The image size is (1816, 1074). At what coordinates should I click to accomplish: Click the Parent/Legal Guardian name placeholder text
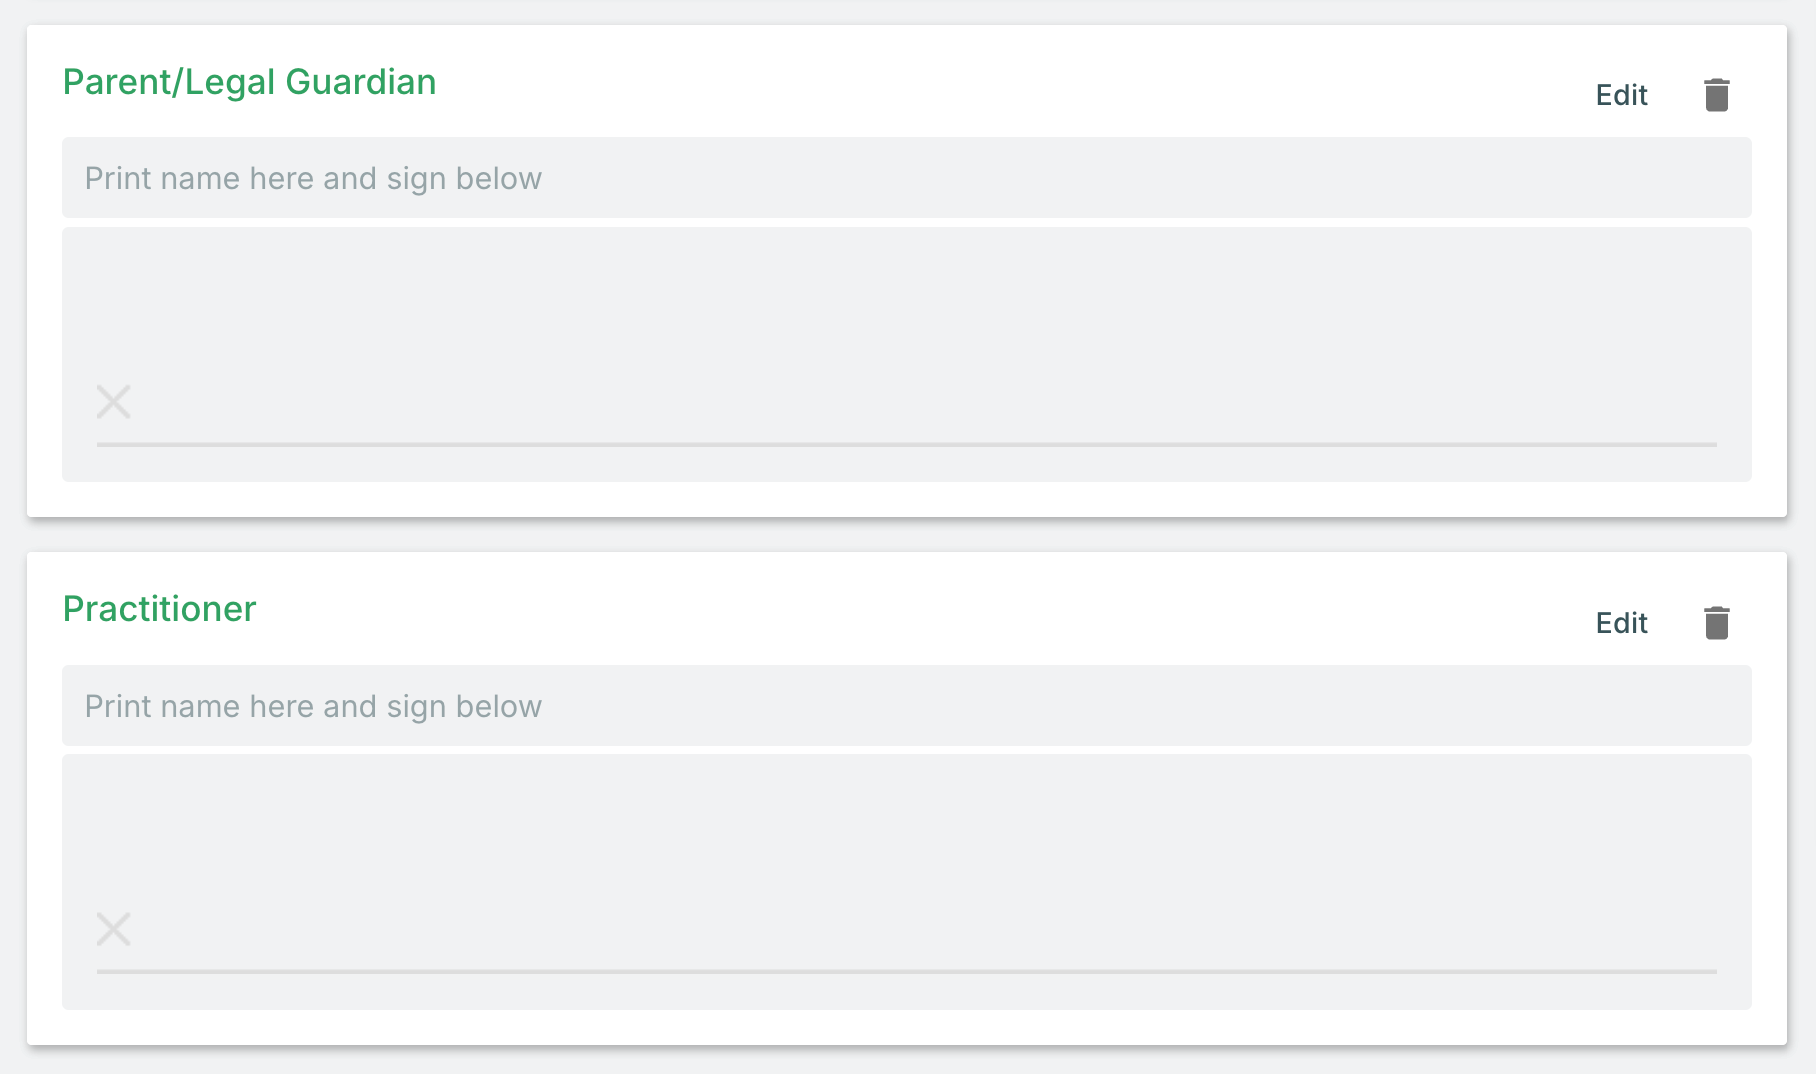[313, 178]
